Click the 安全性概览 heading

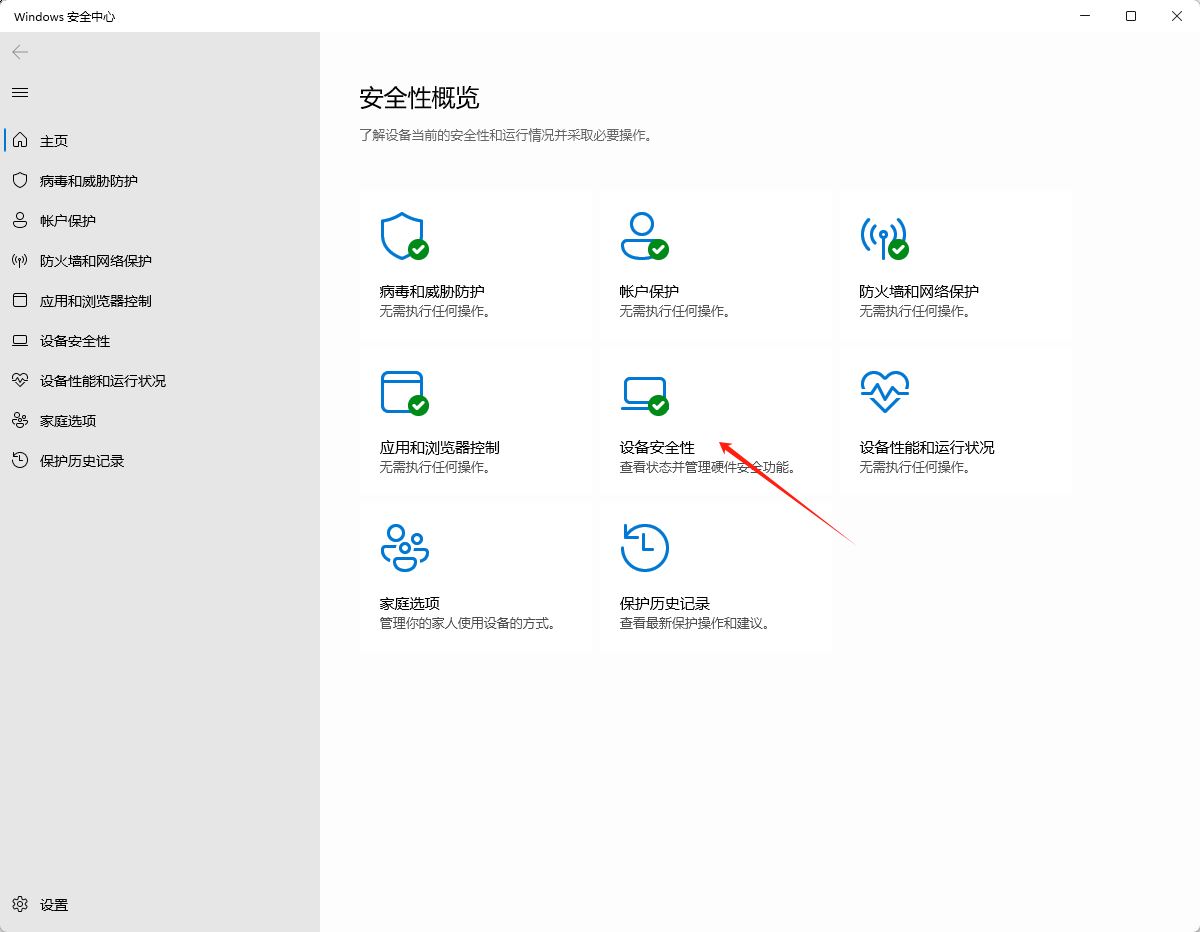(419, 98)
